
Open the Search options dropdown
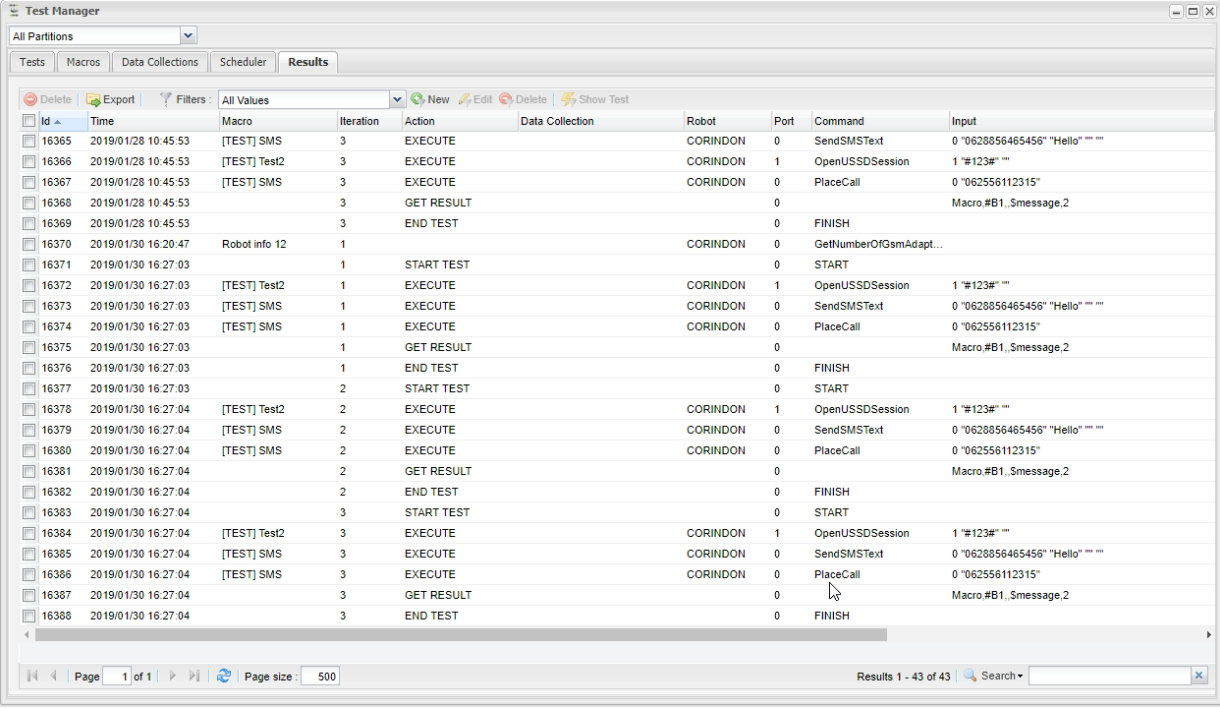point(1001,677)
